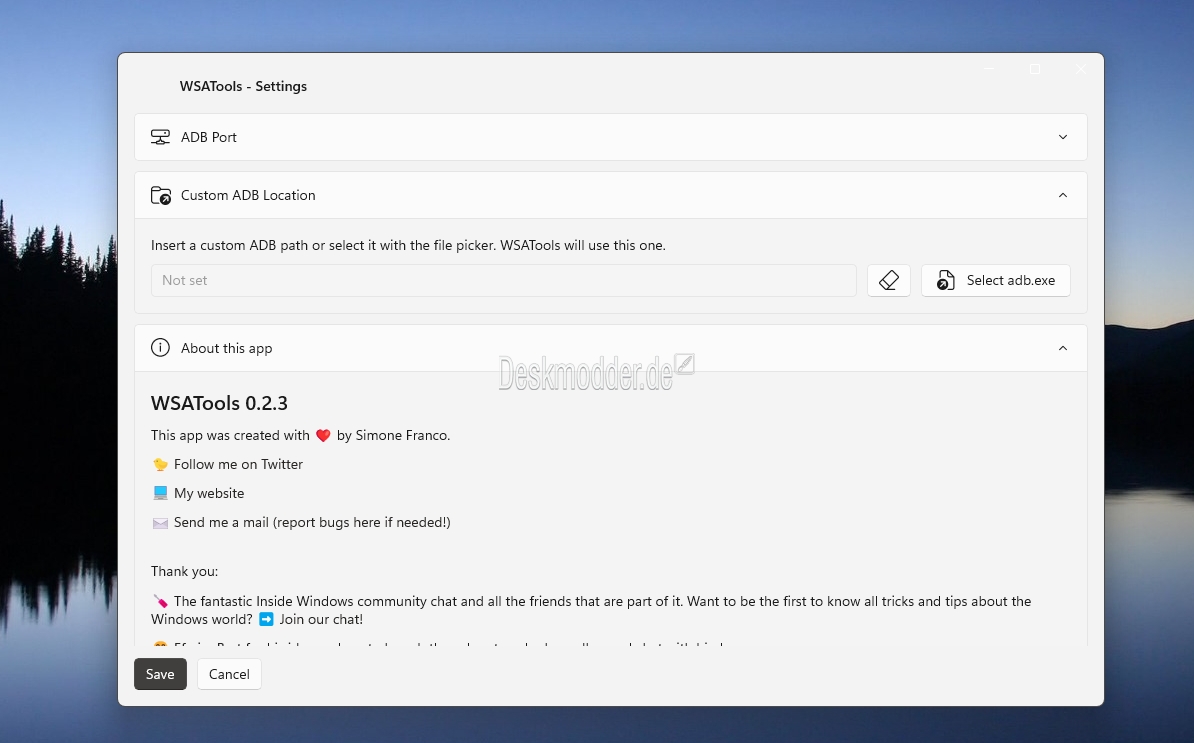This screenshot has width=1194, height=743.
Task: Click the WSATools 0.2.3 version heading
Action: 219,403
